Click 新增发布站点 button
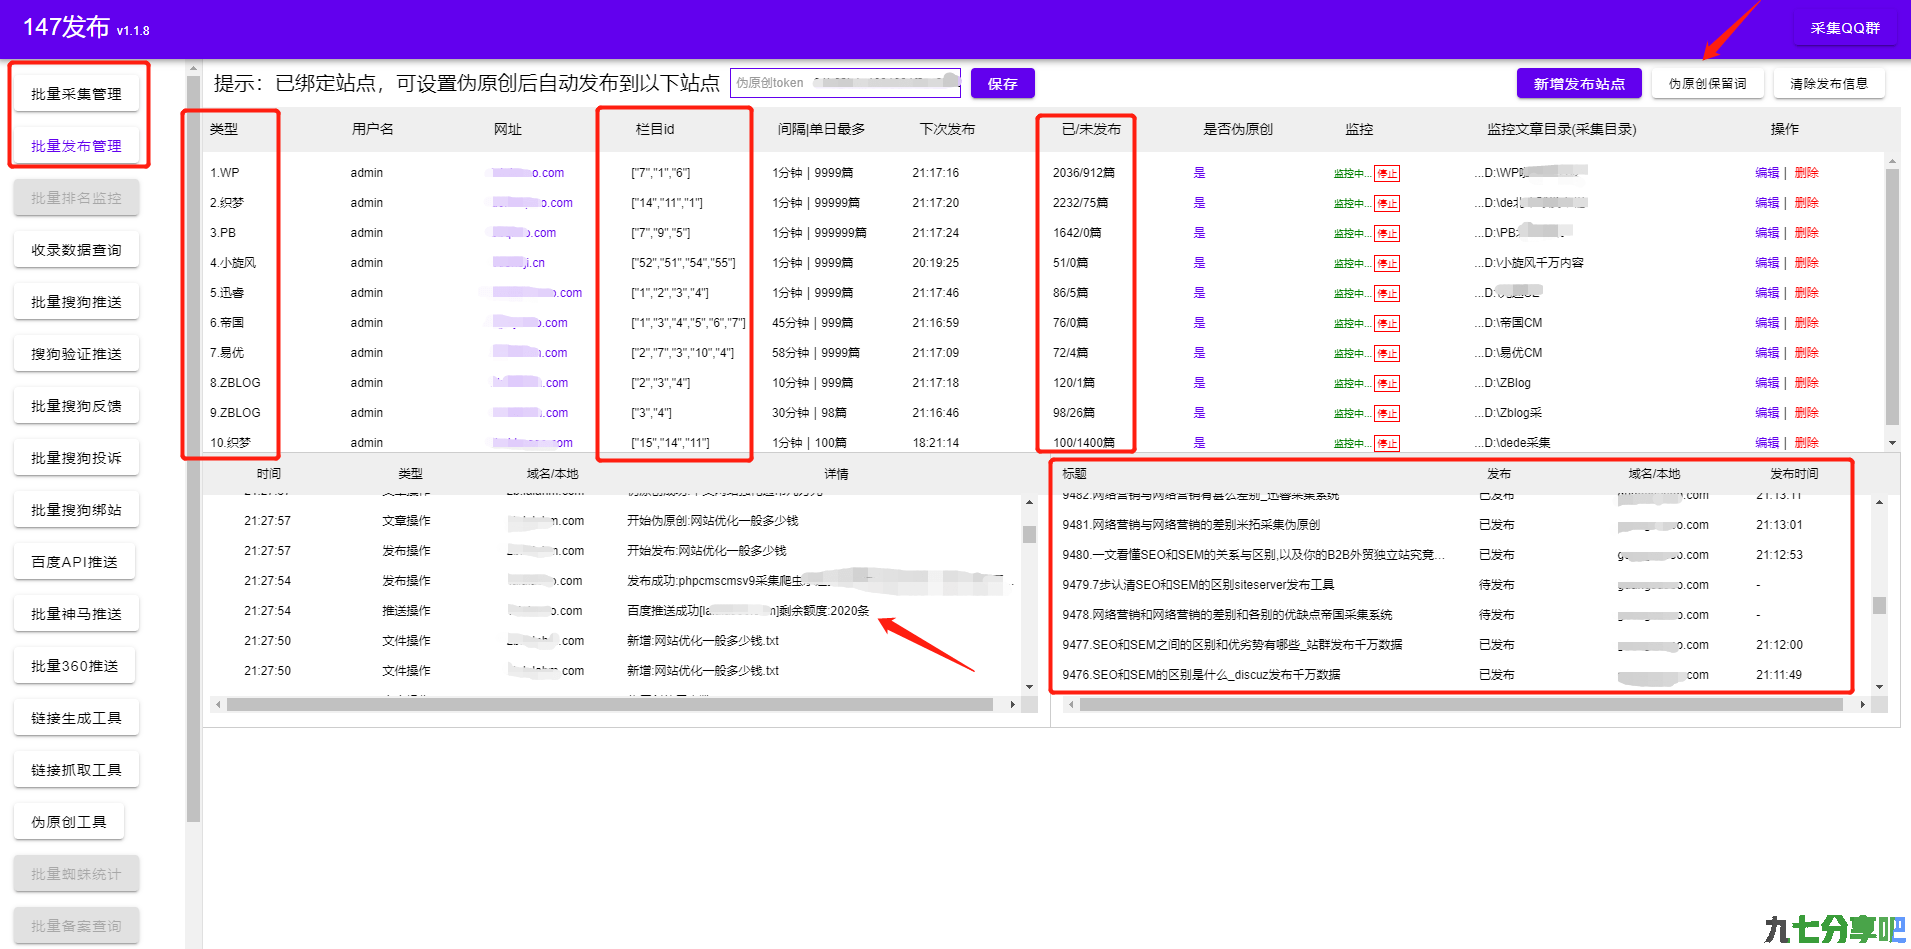Viewport: 1911px width, 949px height. point(1579,84)
